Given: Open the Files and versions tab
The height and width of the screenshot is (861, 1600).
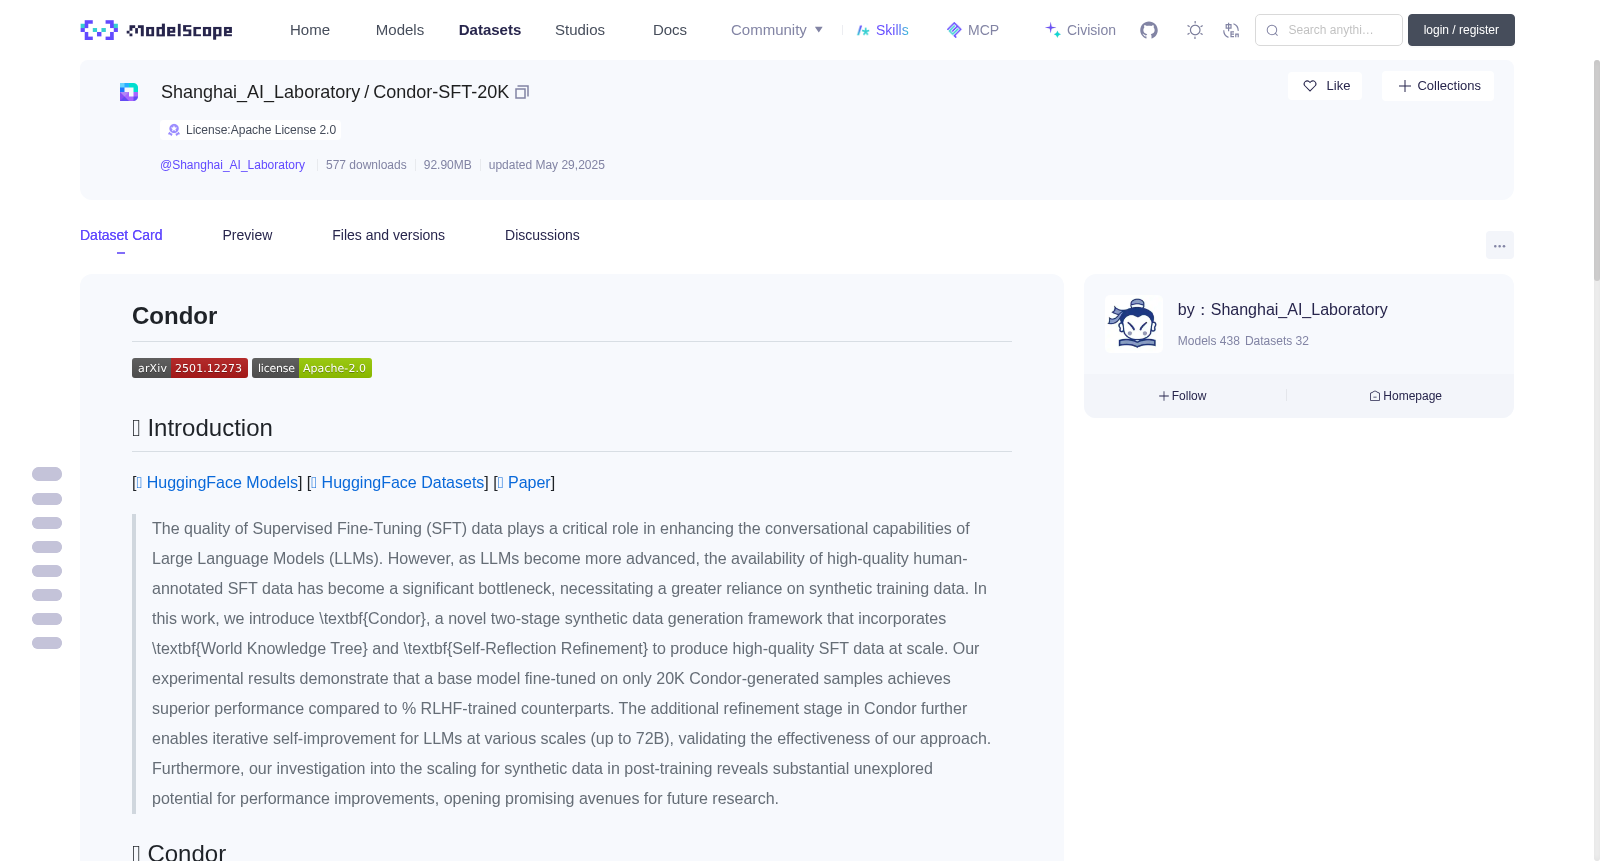Looking at the screenshot, I should click(x=388, y=235).
